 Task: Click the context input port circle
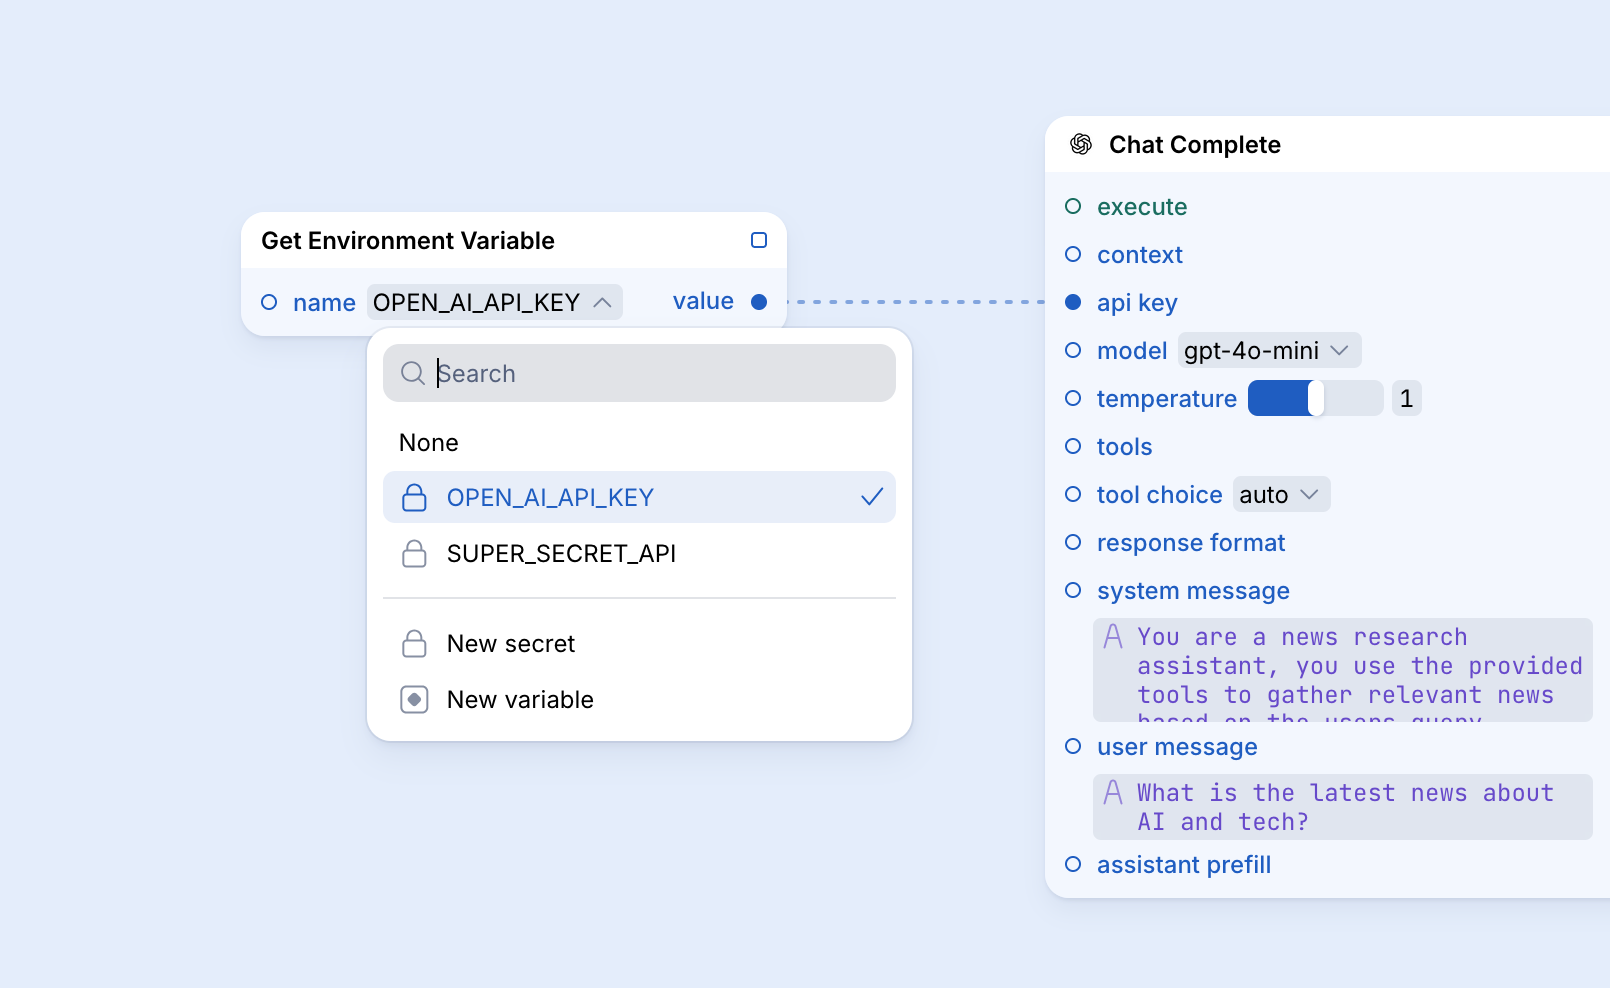tap(1073, 254)
